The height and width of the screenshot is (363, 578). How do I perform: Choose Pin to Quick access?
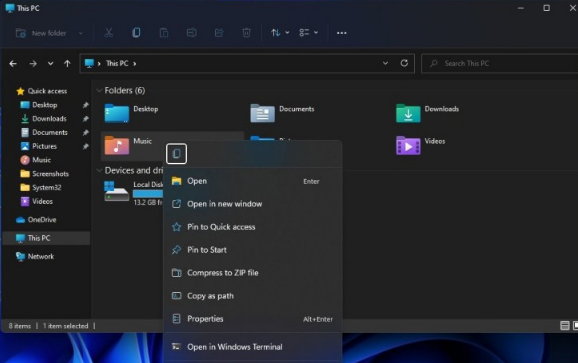[x=253, y=227]
